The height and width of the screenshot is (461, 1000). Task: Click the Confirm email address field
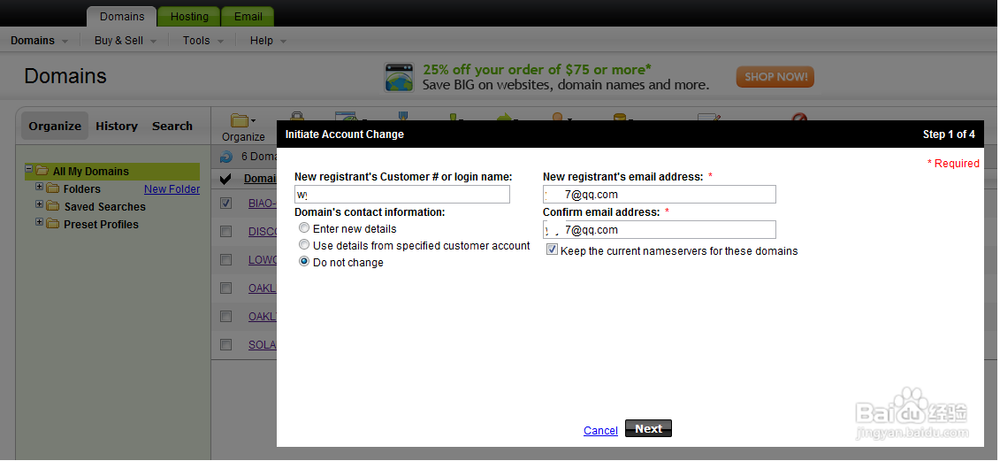click(x=659, y=230)
